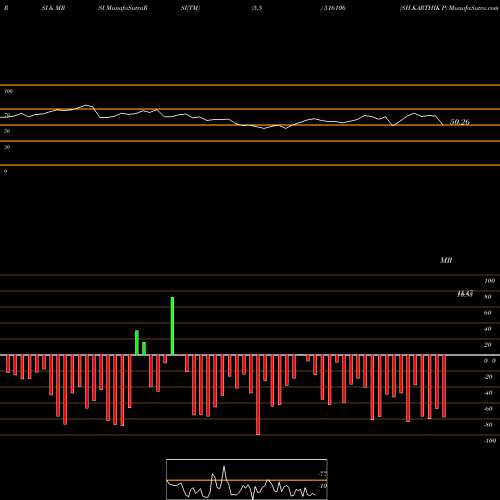Click the 100 label on the RSI axis
The width and height of the screenshot is (500, 500).
(x=8, y=91)
